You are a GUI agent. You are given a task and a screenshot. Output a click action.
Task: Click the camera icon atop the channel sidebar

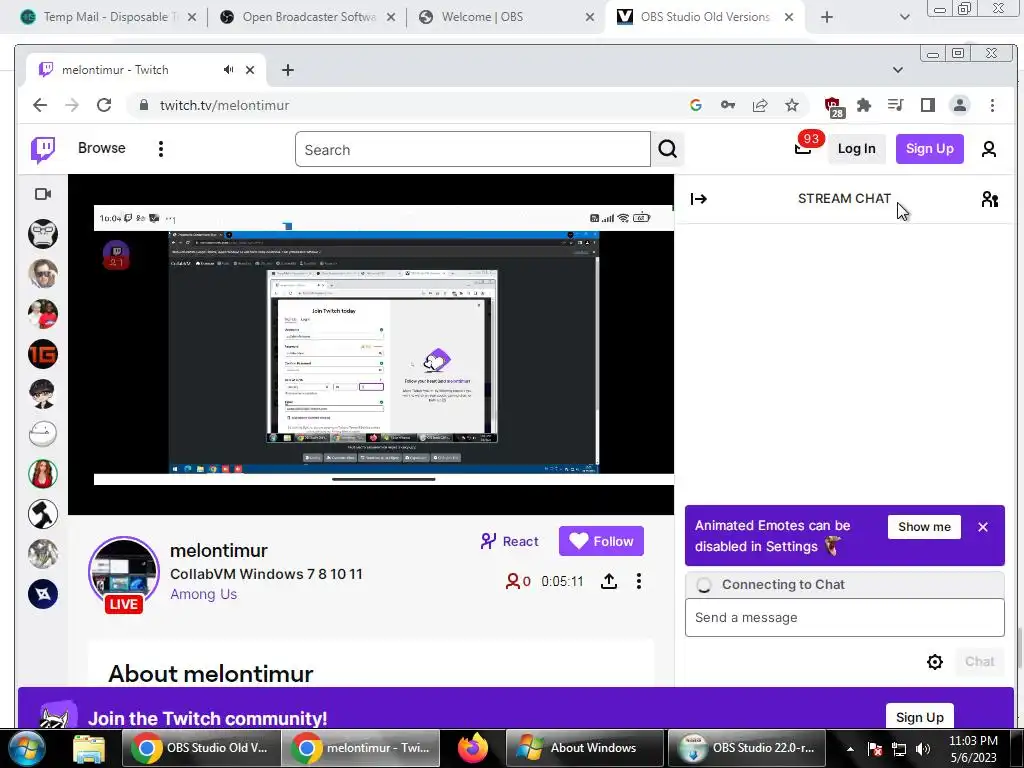[x=43, y=194]
